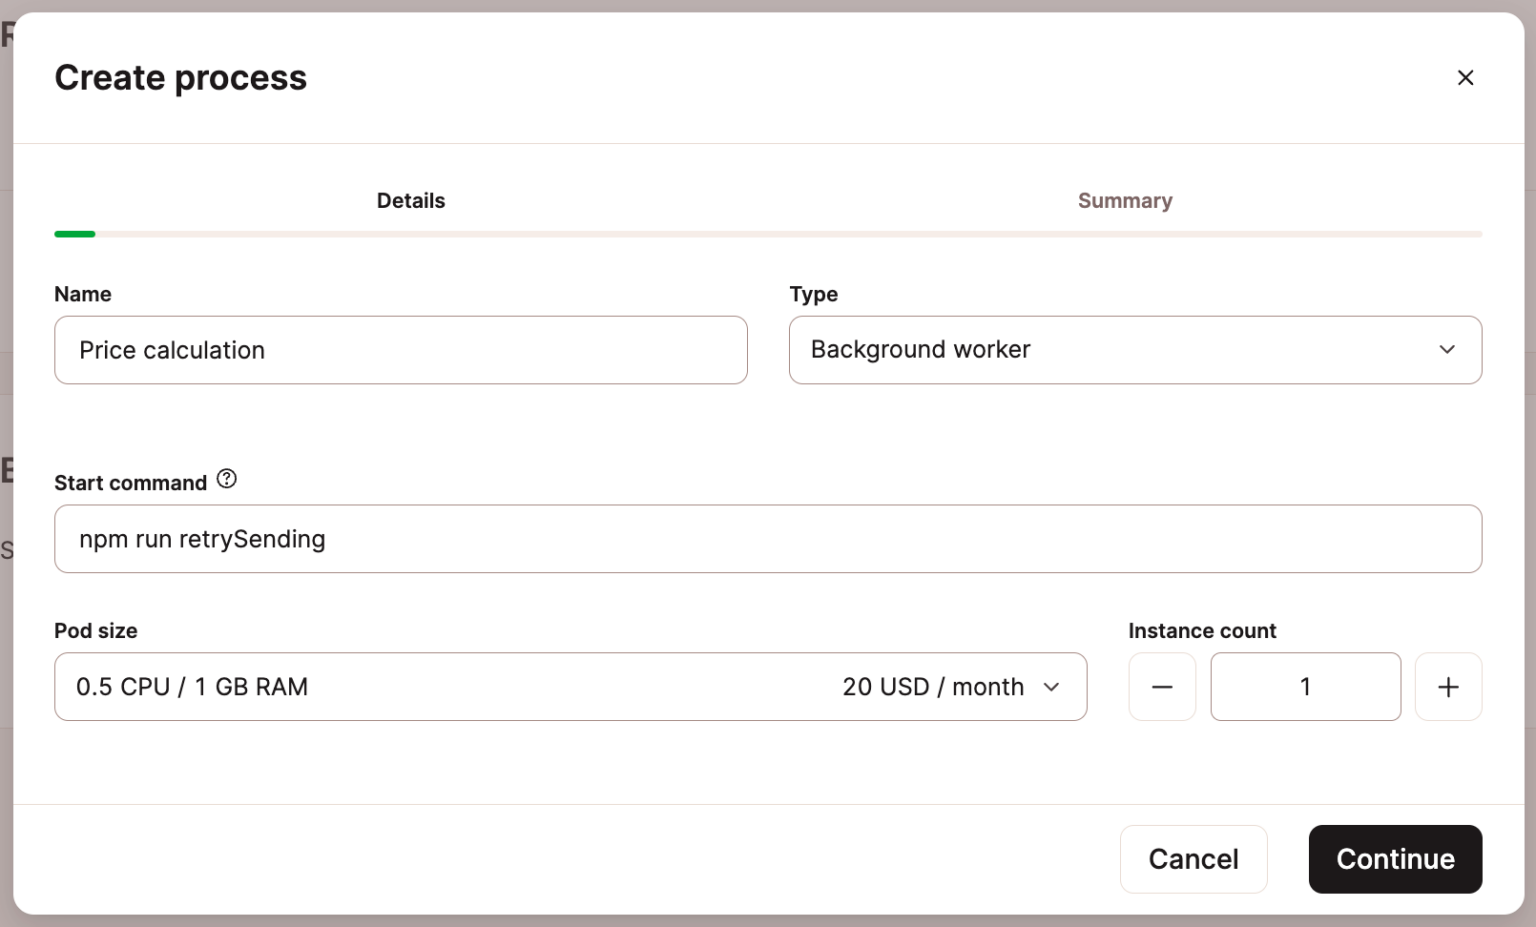Image resolution: width=1536 pixels, height=927 pixels.
Task: Click the close X on Create process dialog
Action: pyautogui.click(x=1465, y=77)
